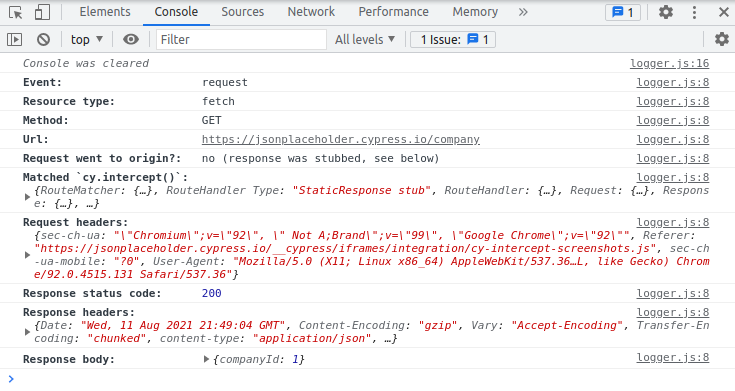Toggle the device toolbar icon
Viewport: 735px width, 391px height.
point(42,12)
